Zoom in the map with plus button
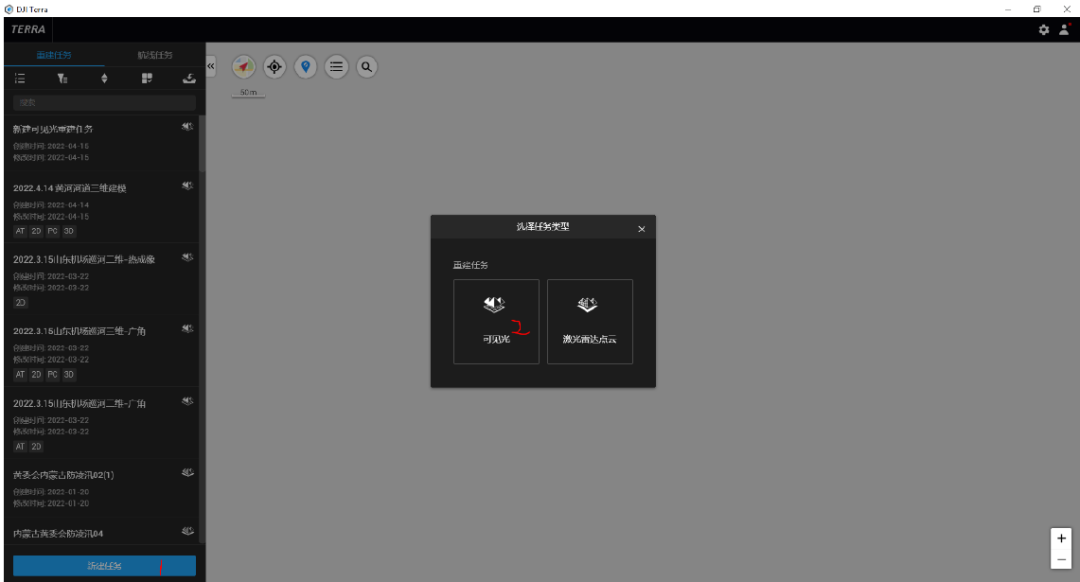Viewport: 1080px width, 582px height. tap(1061, 538)
